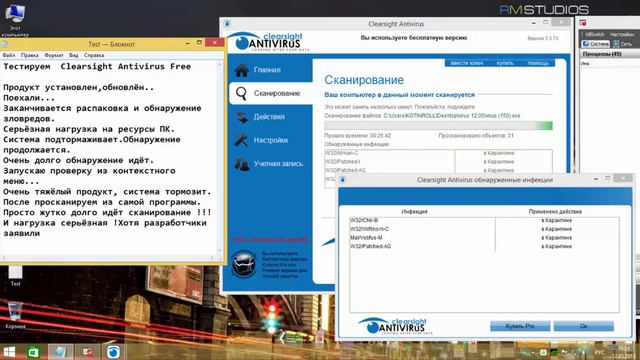This screenshot has width=640, height=360.
Task: Open Clearsight Antivirus taskbar icon
Action: pyautogui.click(x=113, y=352)
